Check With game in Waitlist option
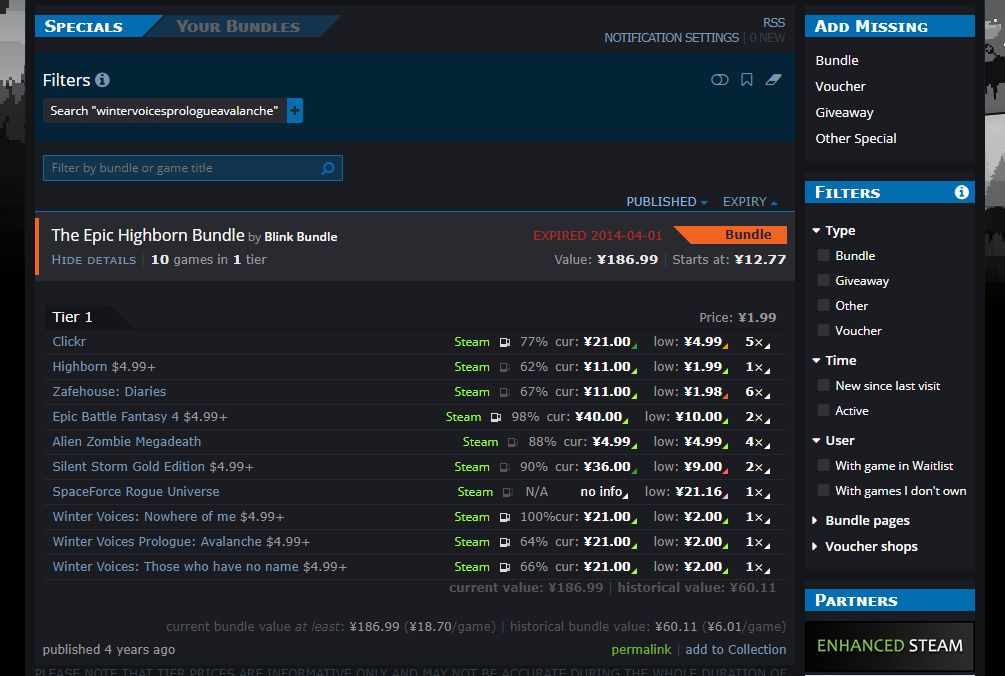 [824, 466]
